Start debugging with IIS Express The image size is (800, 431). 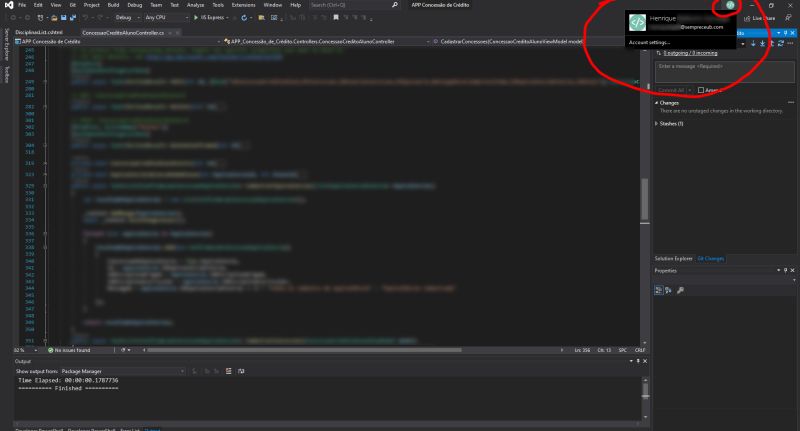point(210,17)
